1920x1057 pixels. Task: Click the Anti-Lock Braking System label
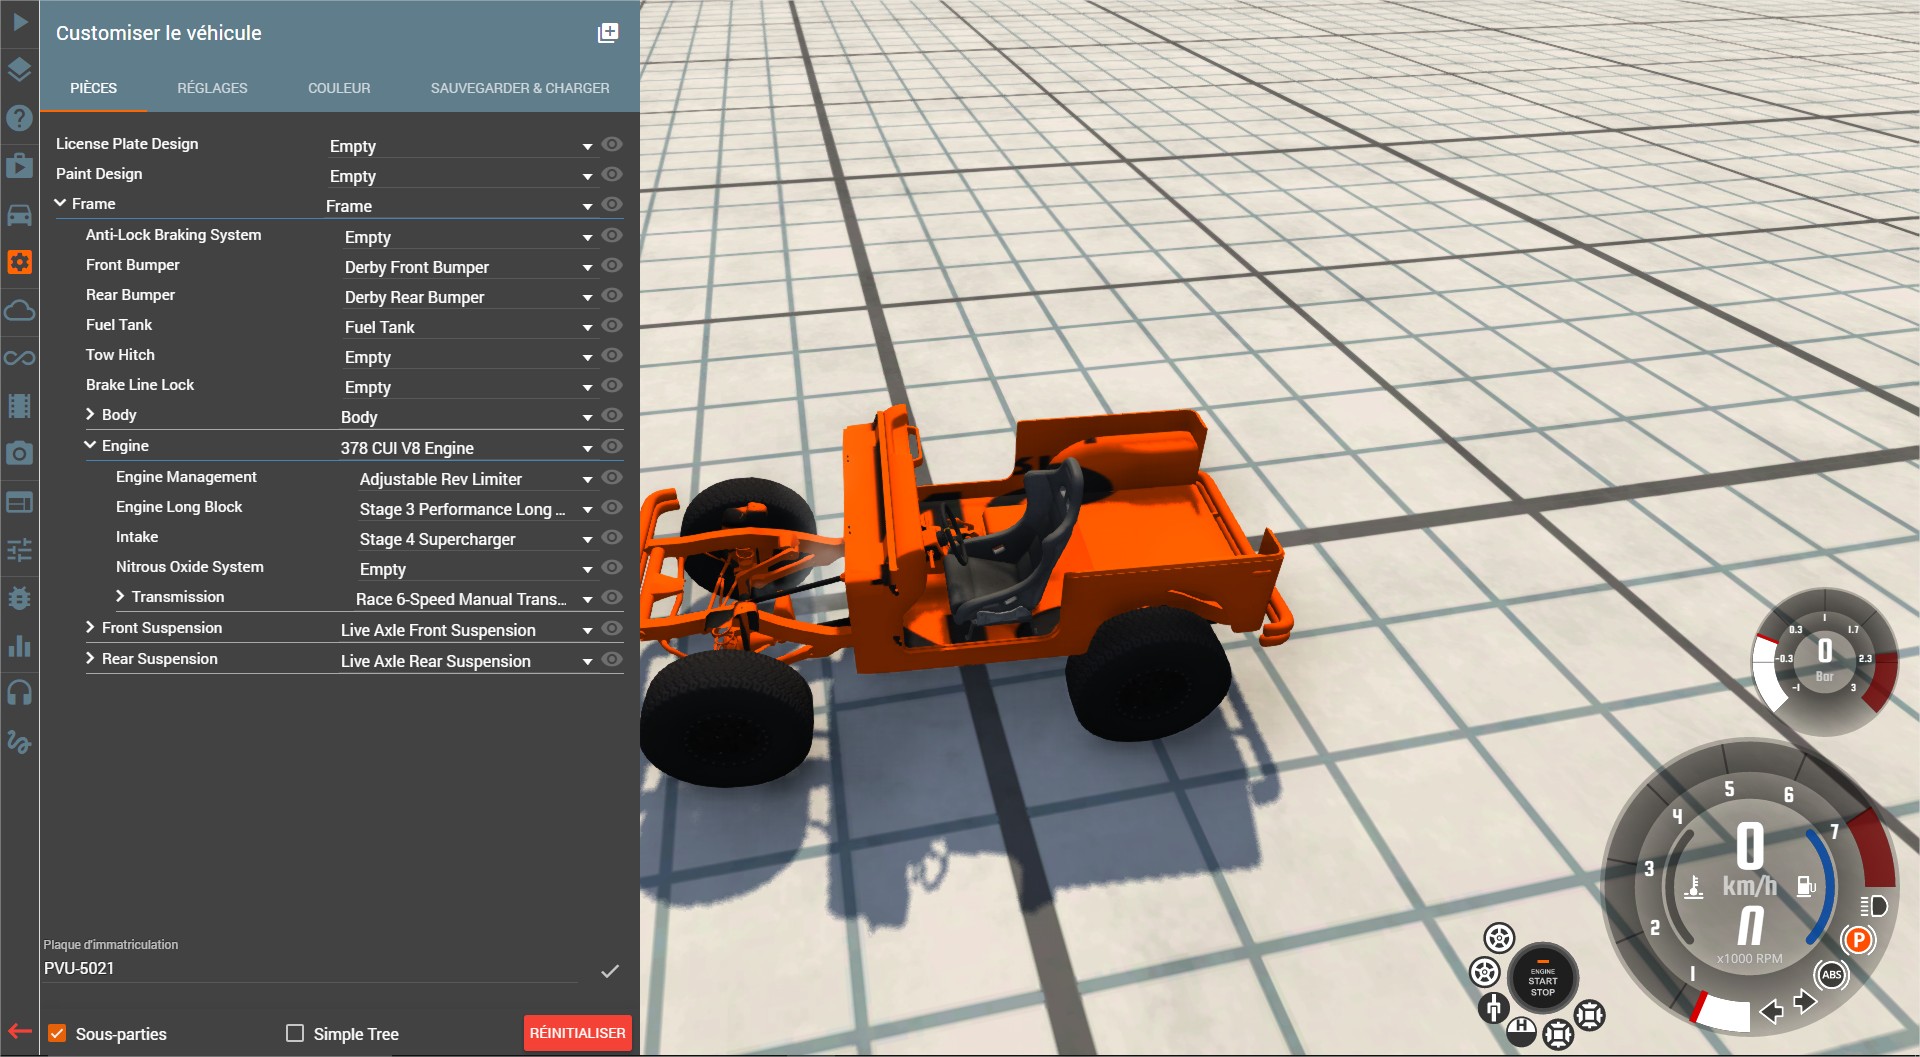[174, 235]
